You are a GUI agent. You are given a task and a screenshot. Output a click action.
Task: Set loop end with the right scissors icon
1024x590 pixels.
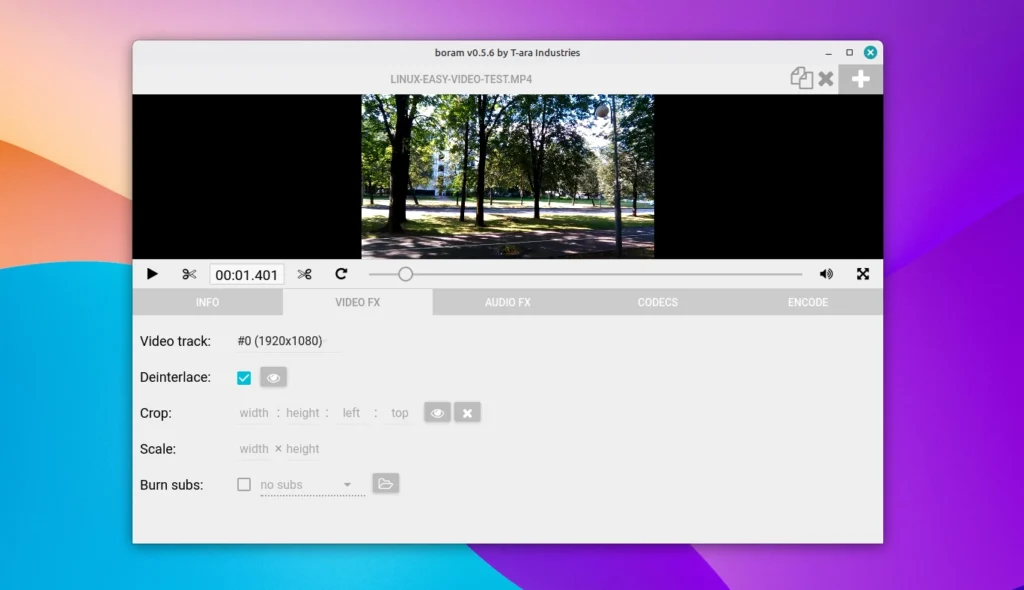point(306,273)
